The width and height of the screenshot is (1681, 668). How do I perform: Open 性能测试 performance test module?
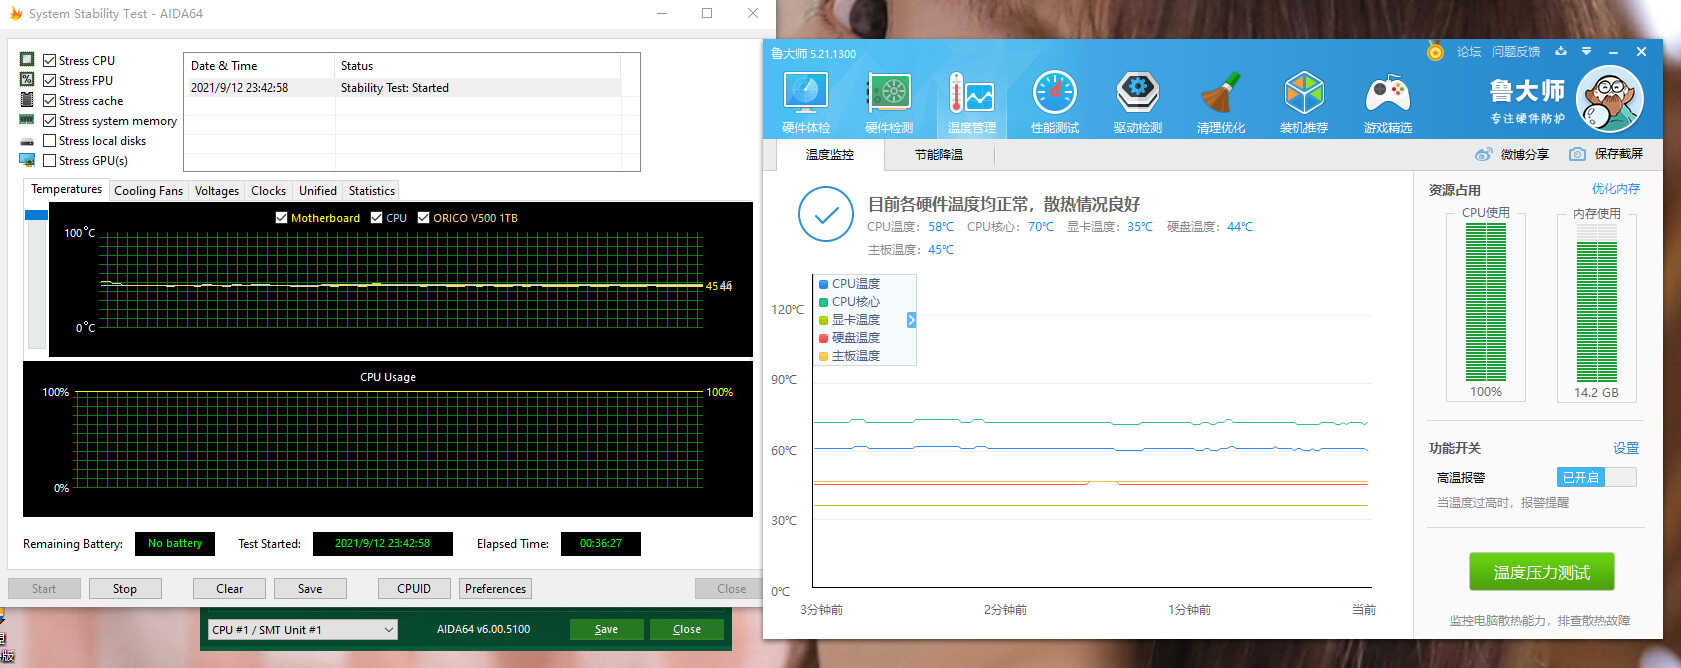point(1054,102)
